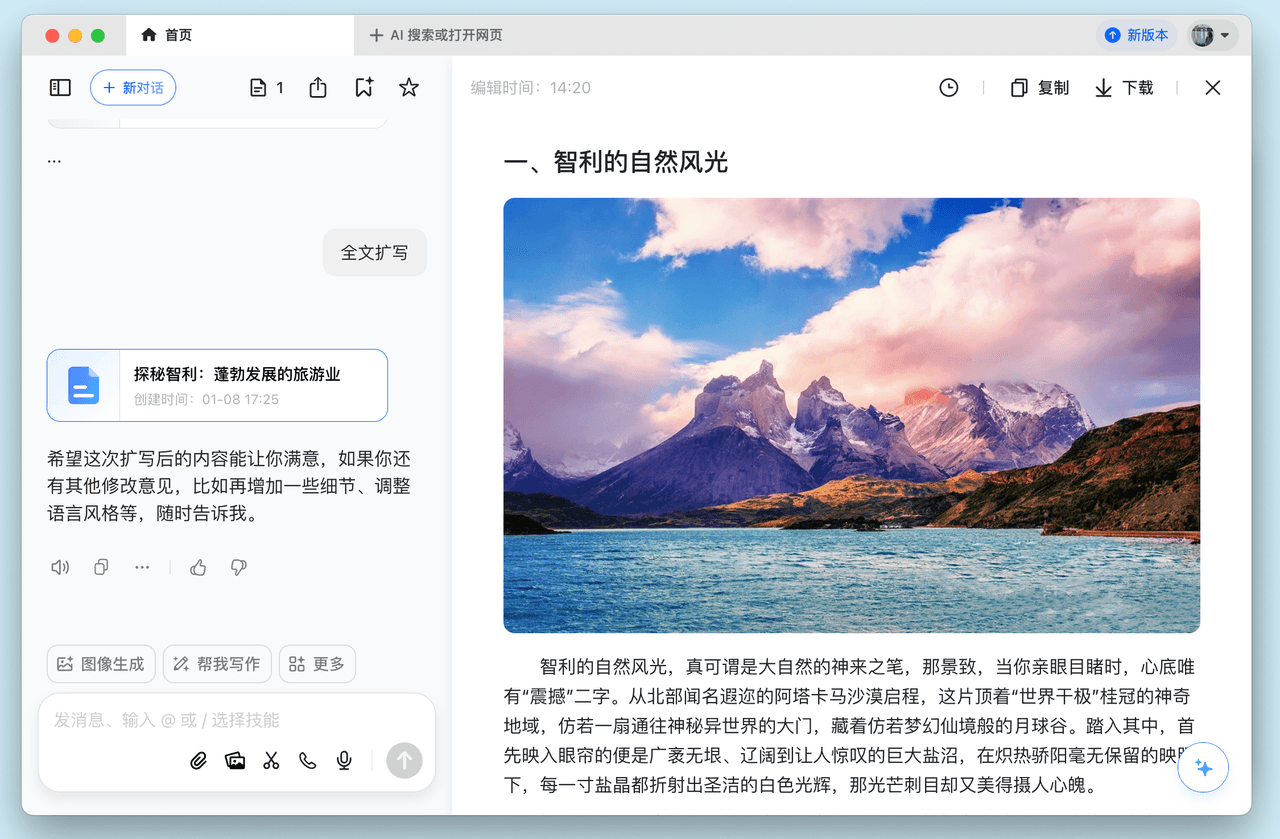Toggle thumbs down on the response

(238, 567)
